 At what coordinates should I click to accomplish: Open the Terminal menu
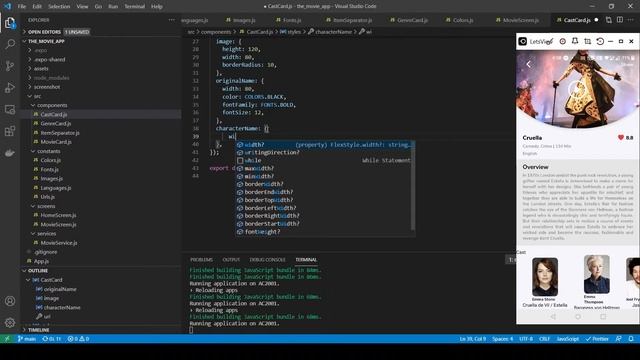[x=134, y=7]
